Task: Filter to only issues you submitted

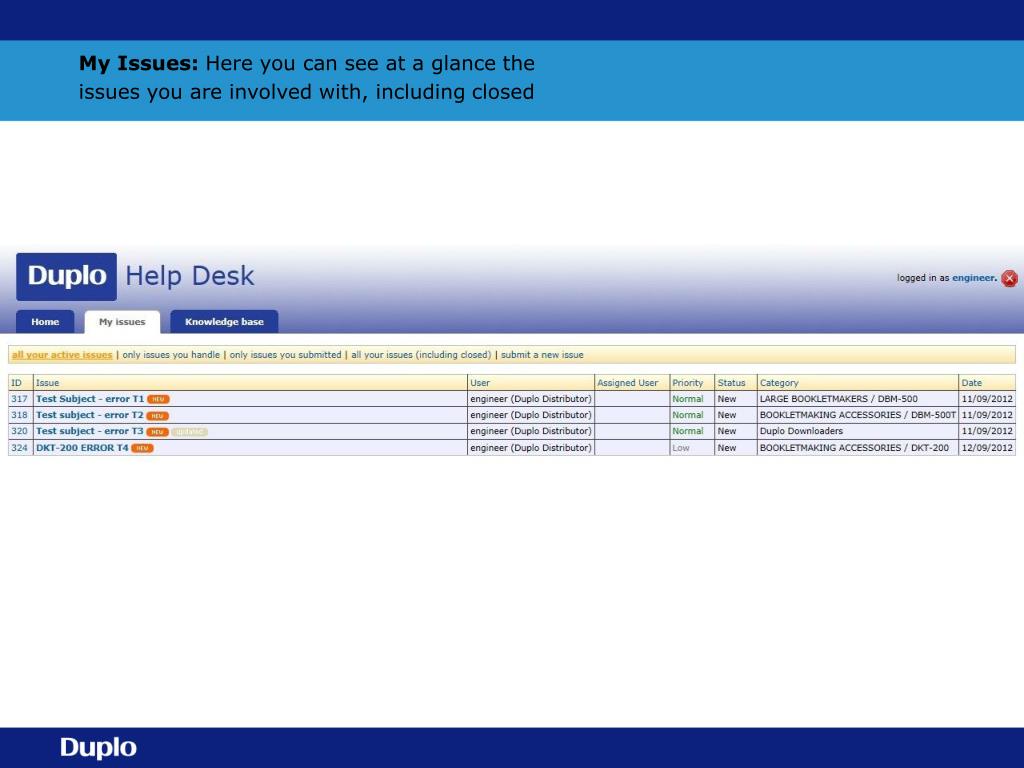Action: coord(285,355)
